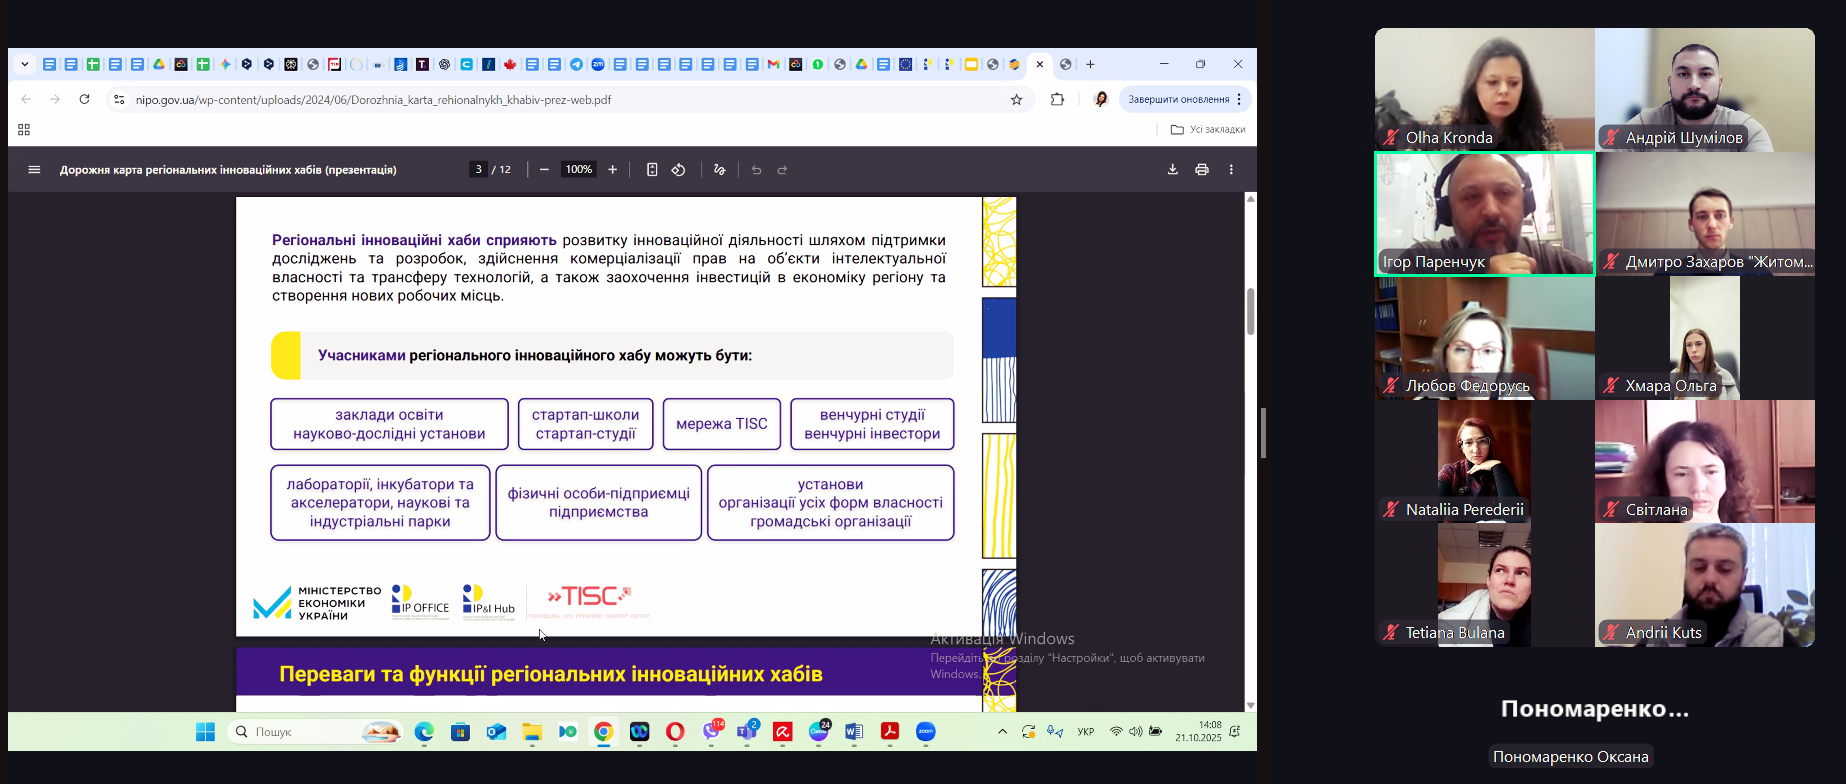Download the PDF file
This screenshot has width=1846, height=784.
pos(1172,170)
